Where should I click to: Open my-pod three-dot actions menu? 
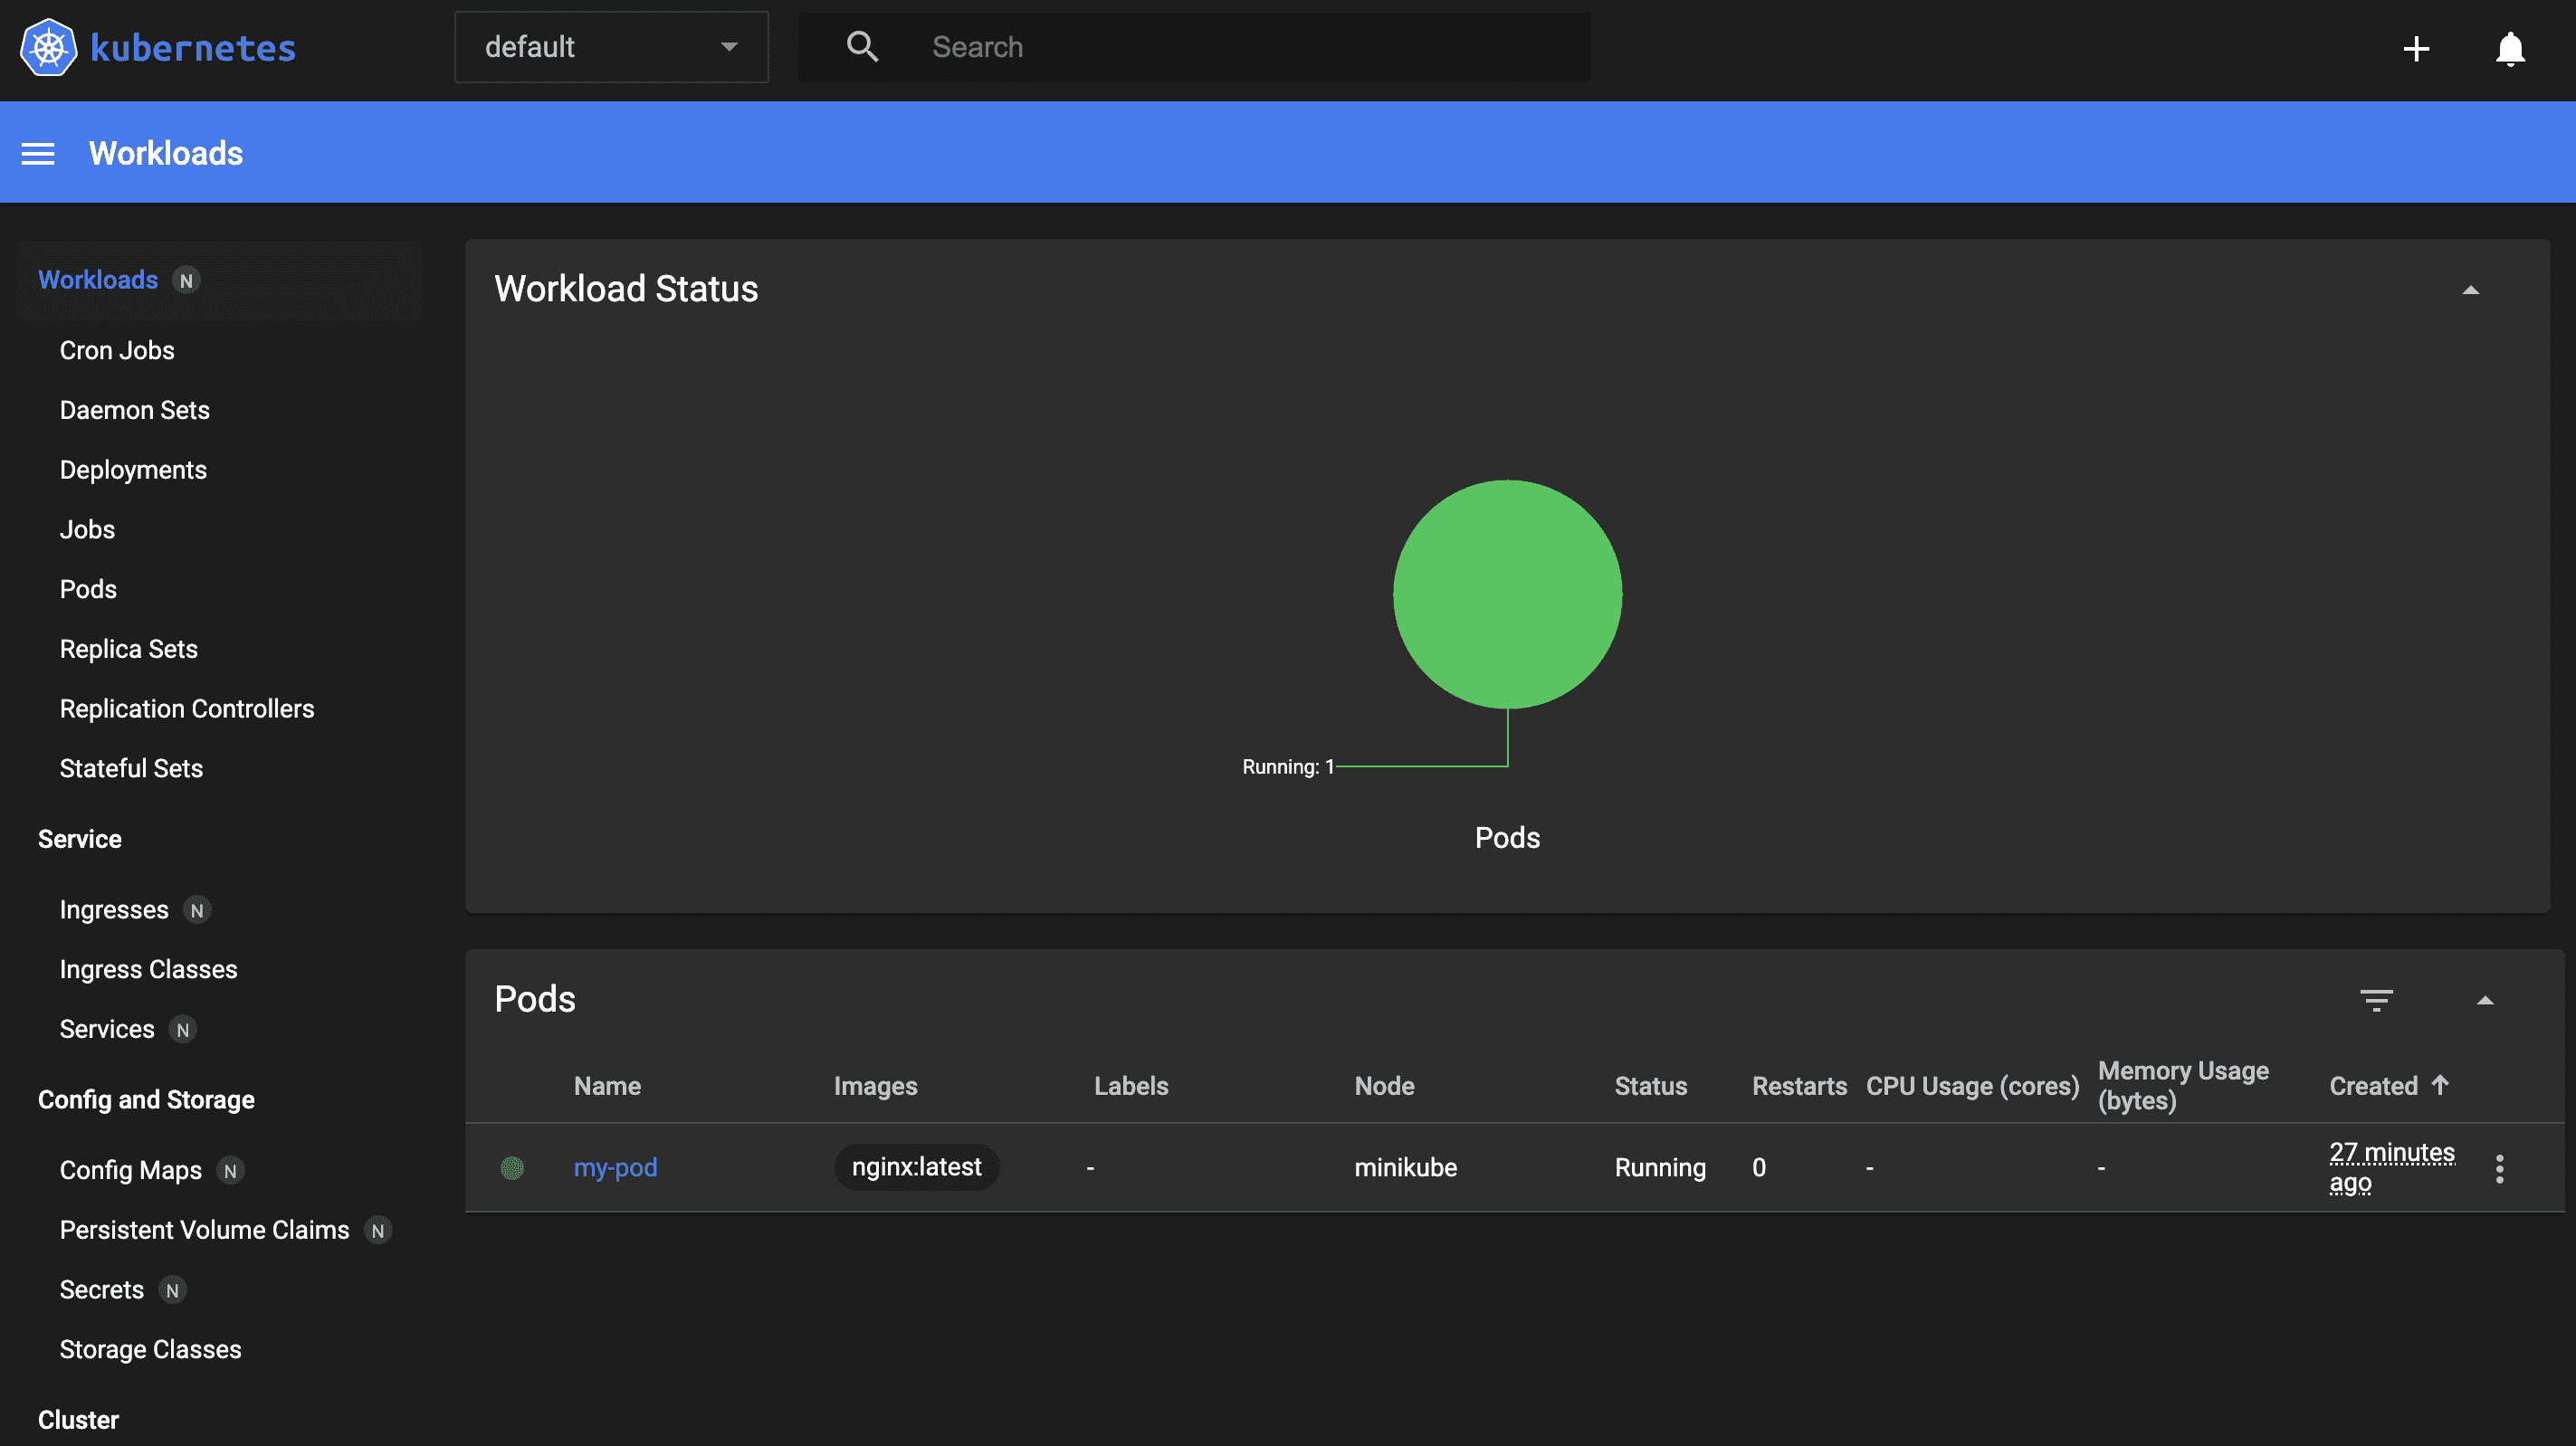[x=2499, y=1168]
